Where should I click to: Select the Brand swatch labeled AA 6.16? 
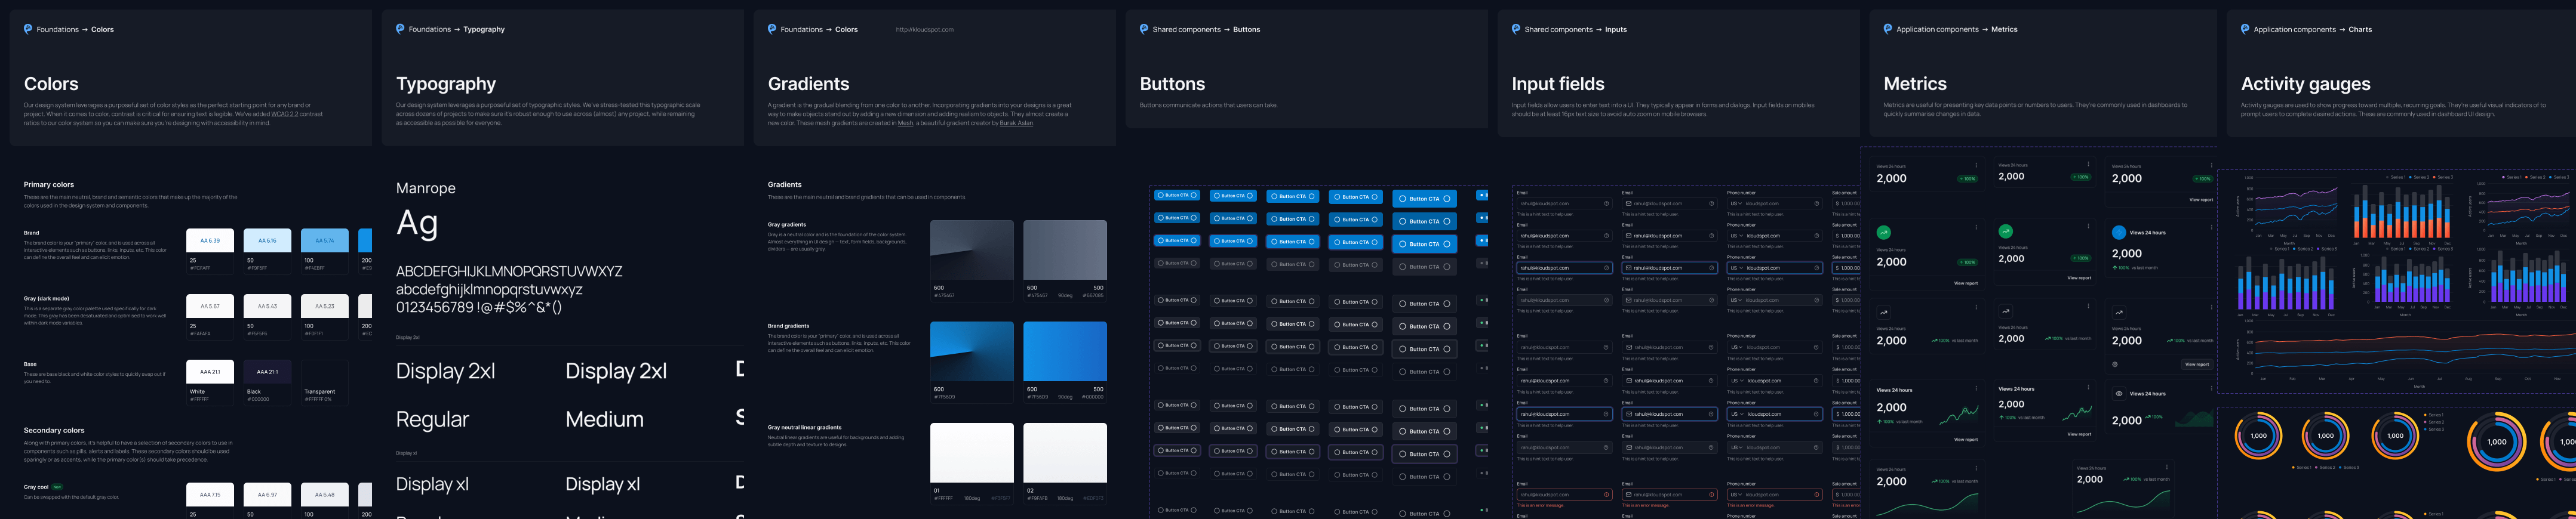point(267,240)
